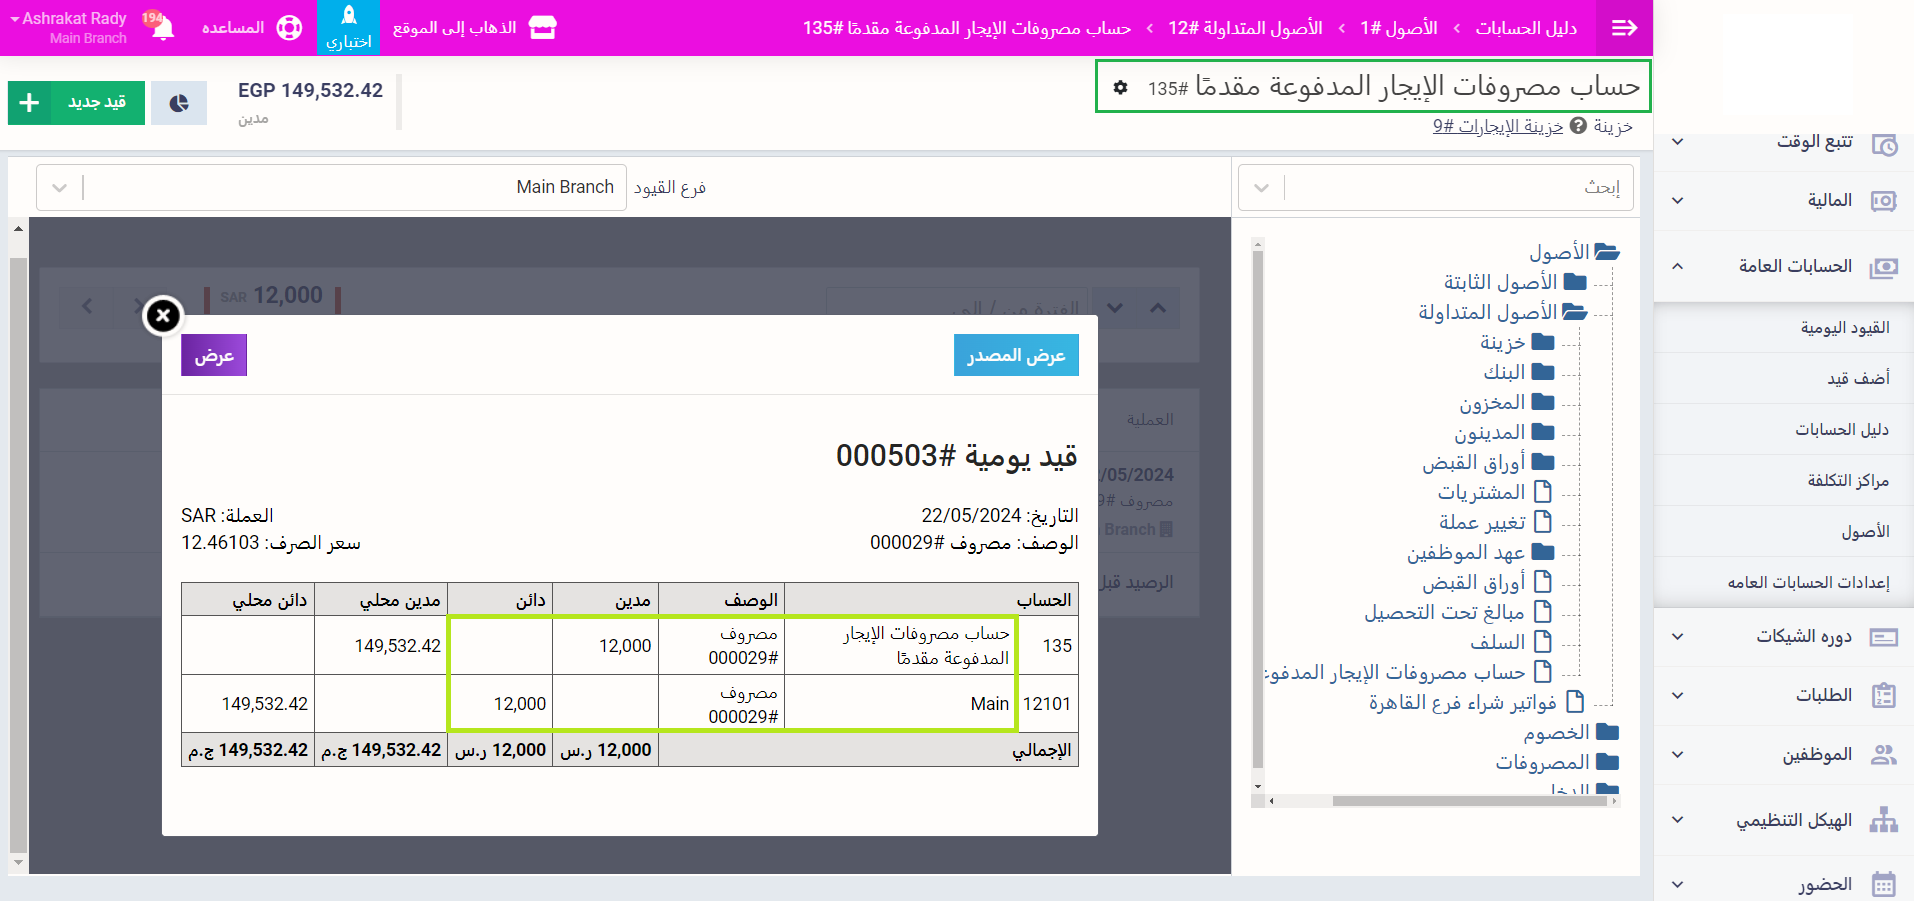The image size is (1914, 901).
Task: Expand the Finance sidebar section
Action: [x=1678, y=201]
